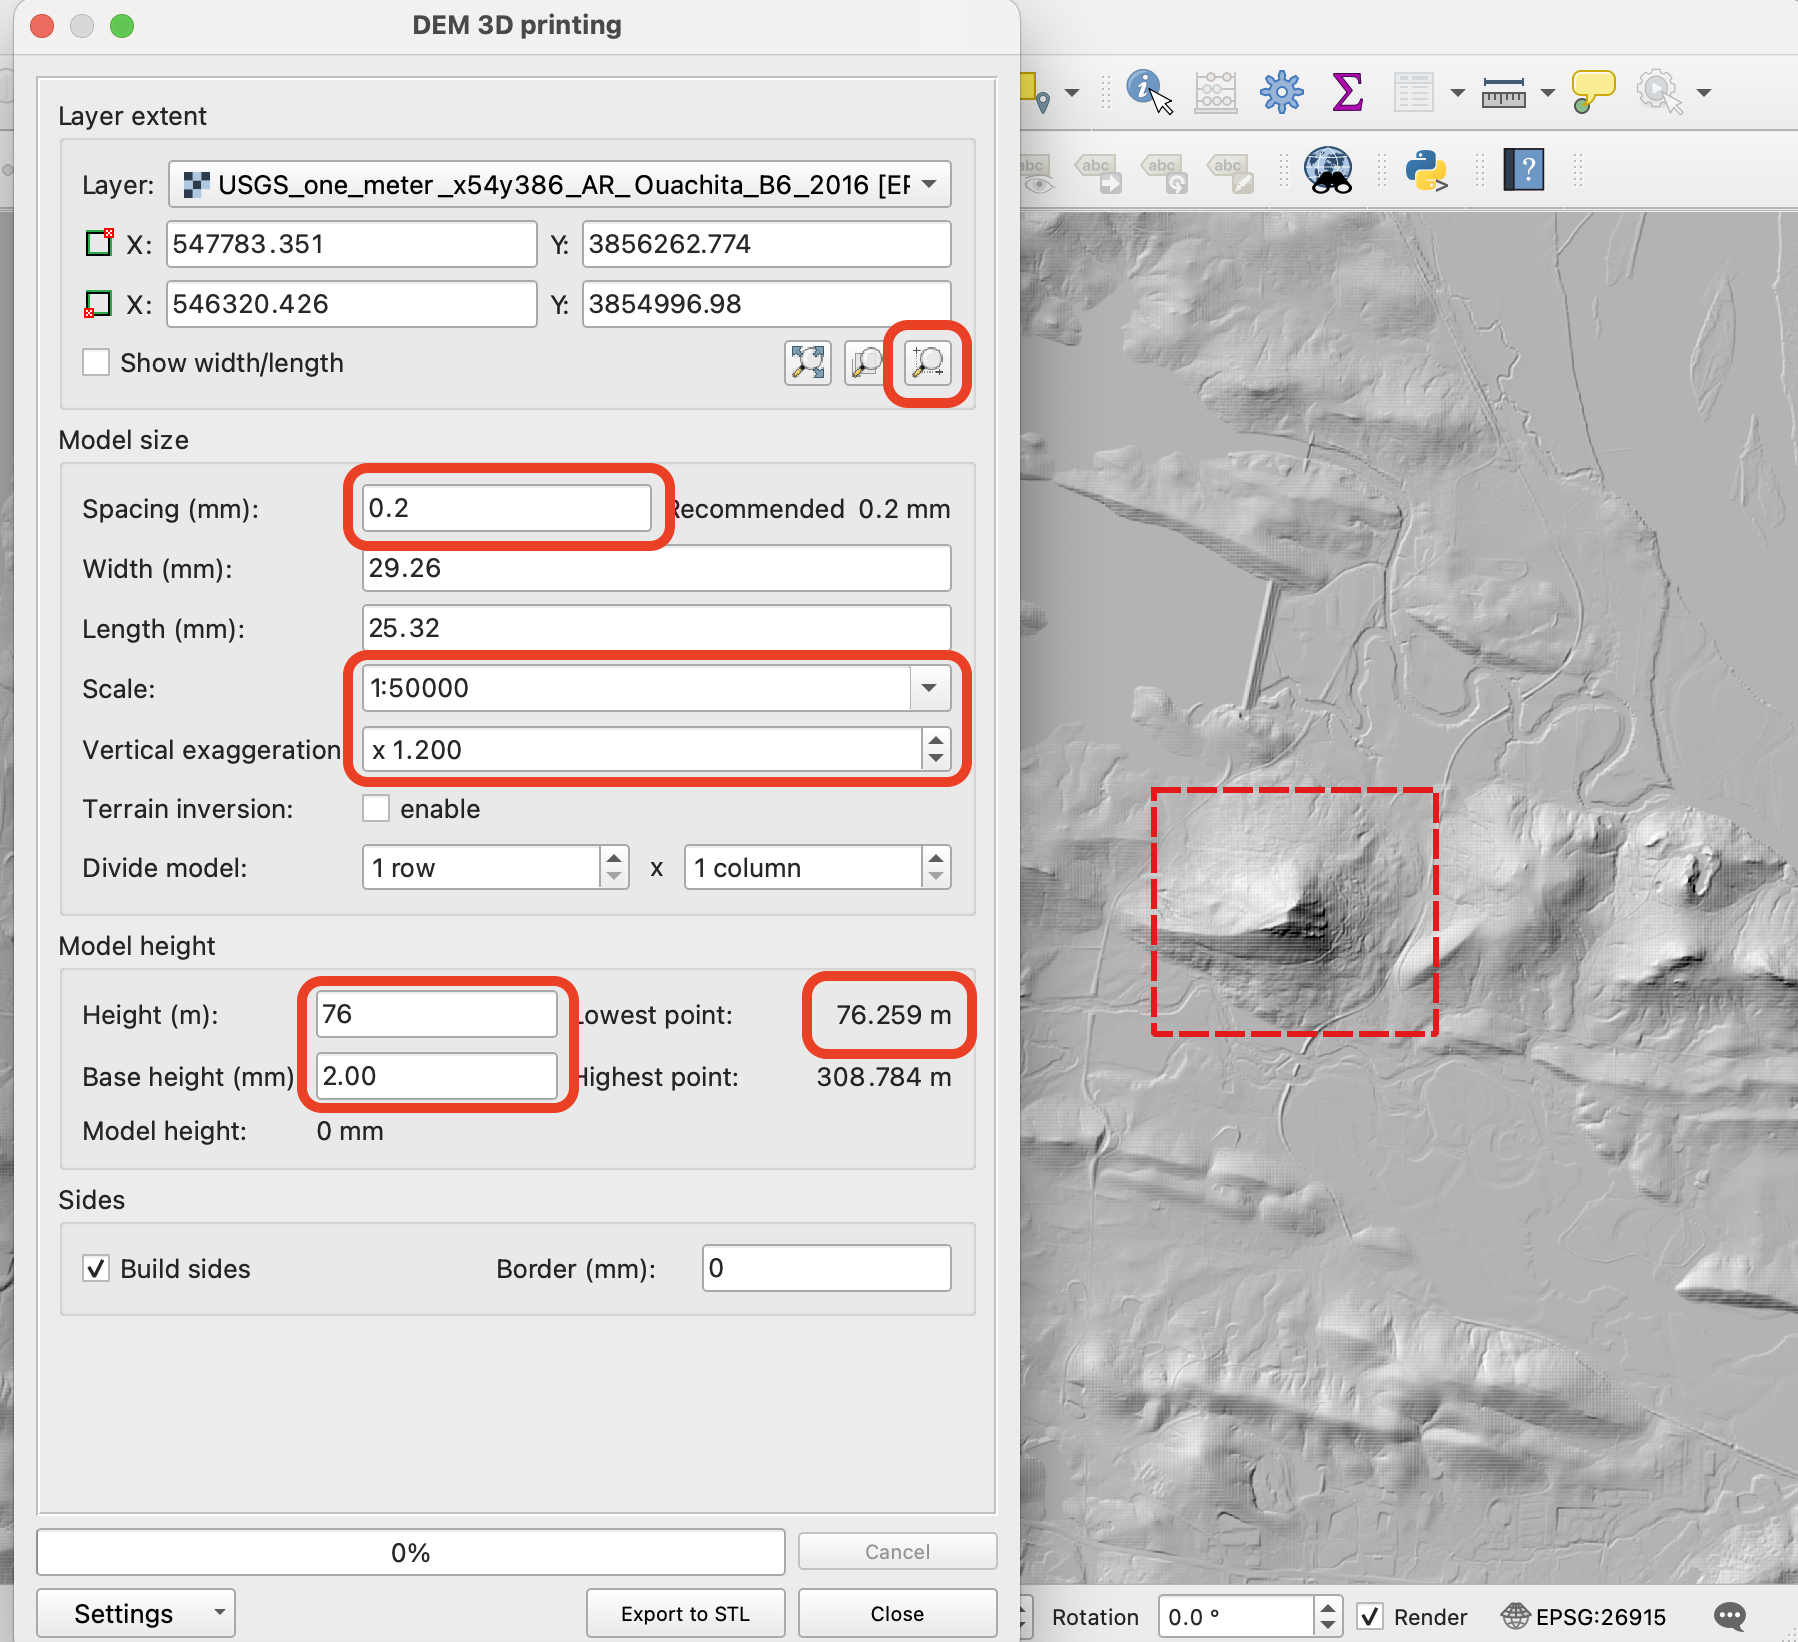This screenshot has width=1798, height=1642.
Task: Open the messages log speech bubble icon
Action: pos(1730,1616)
